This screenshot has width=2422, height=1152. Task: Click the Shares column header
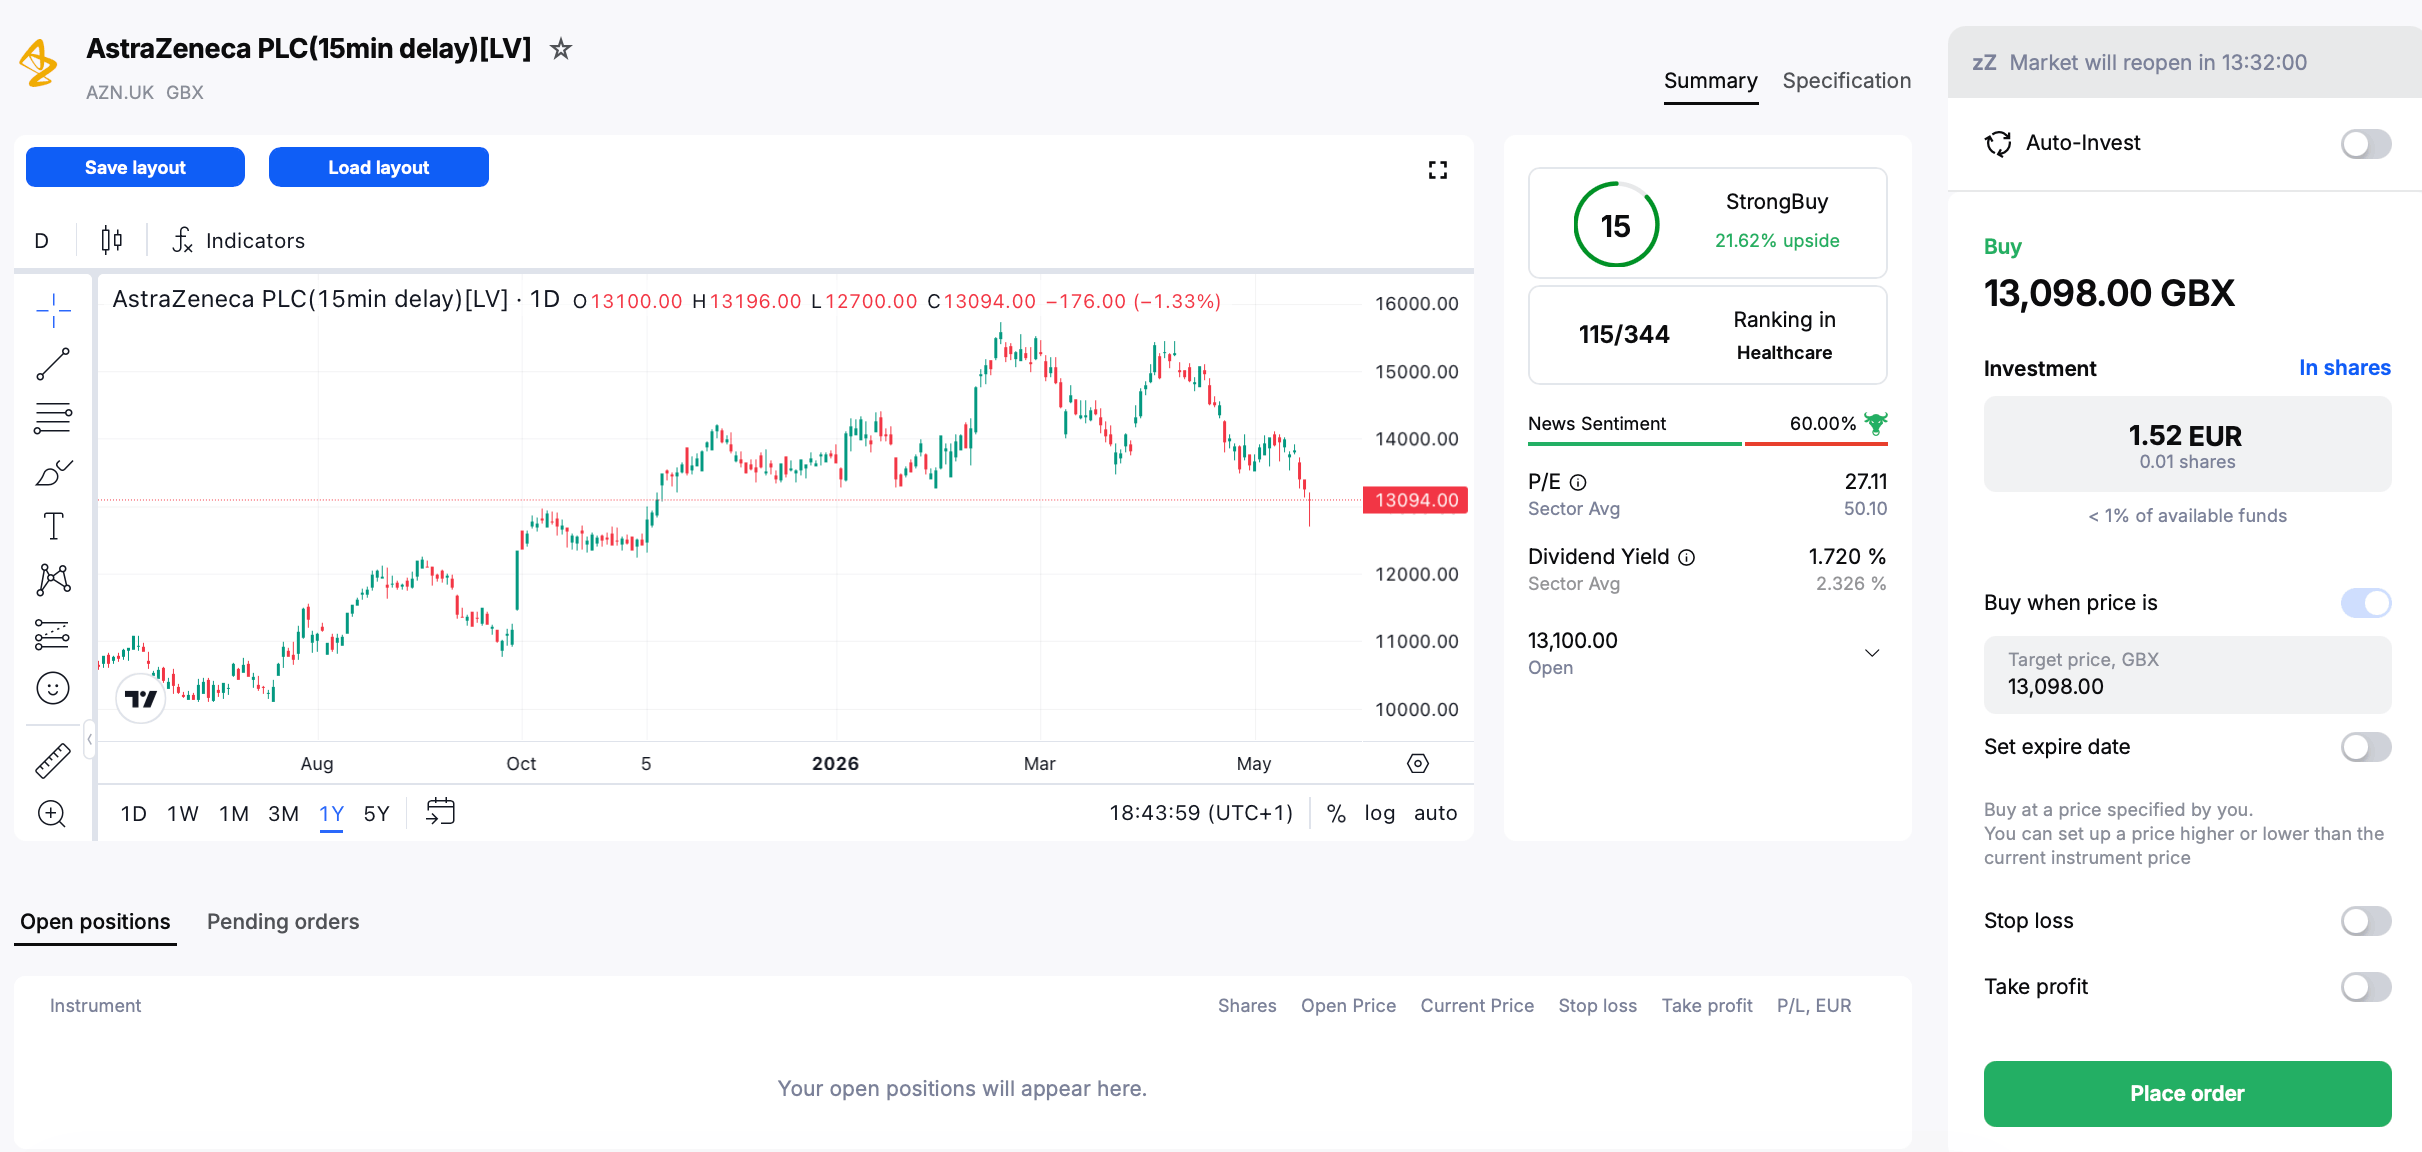click(1247, 1006)
